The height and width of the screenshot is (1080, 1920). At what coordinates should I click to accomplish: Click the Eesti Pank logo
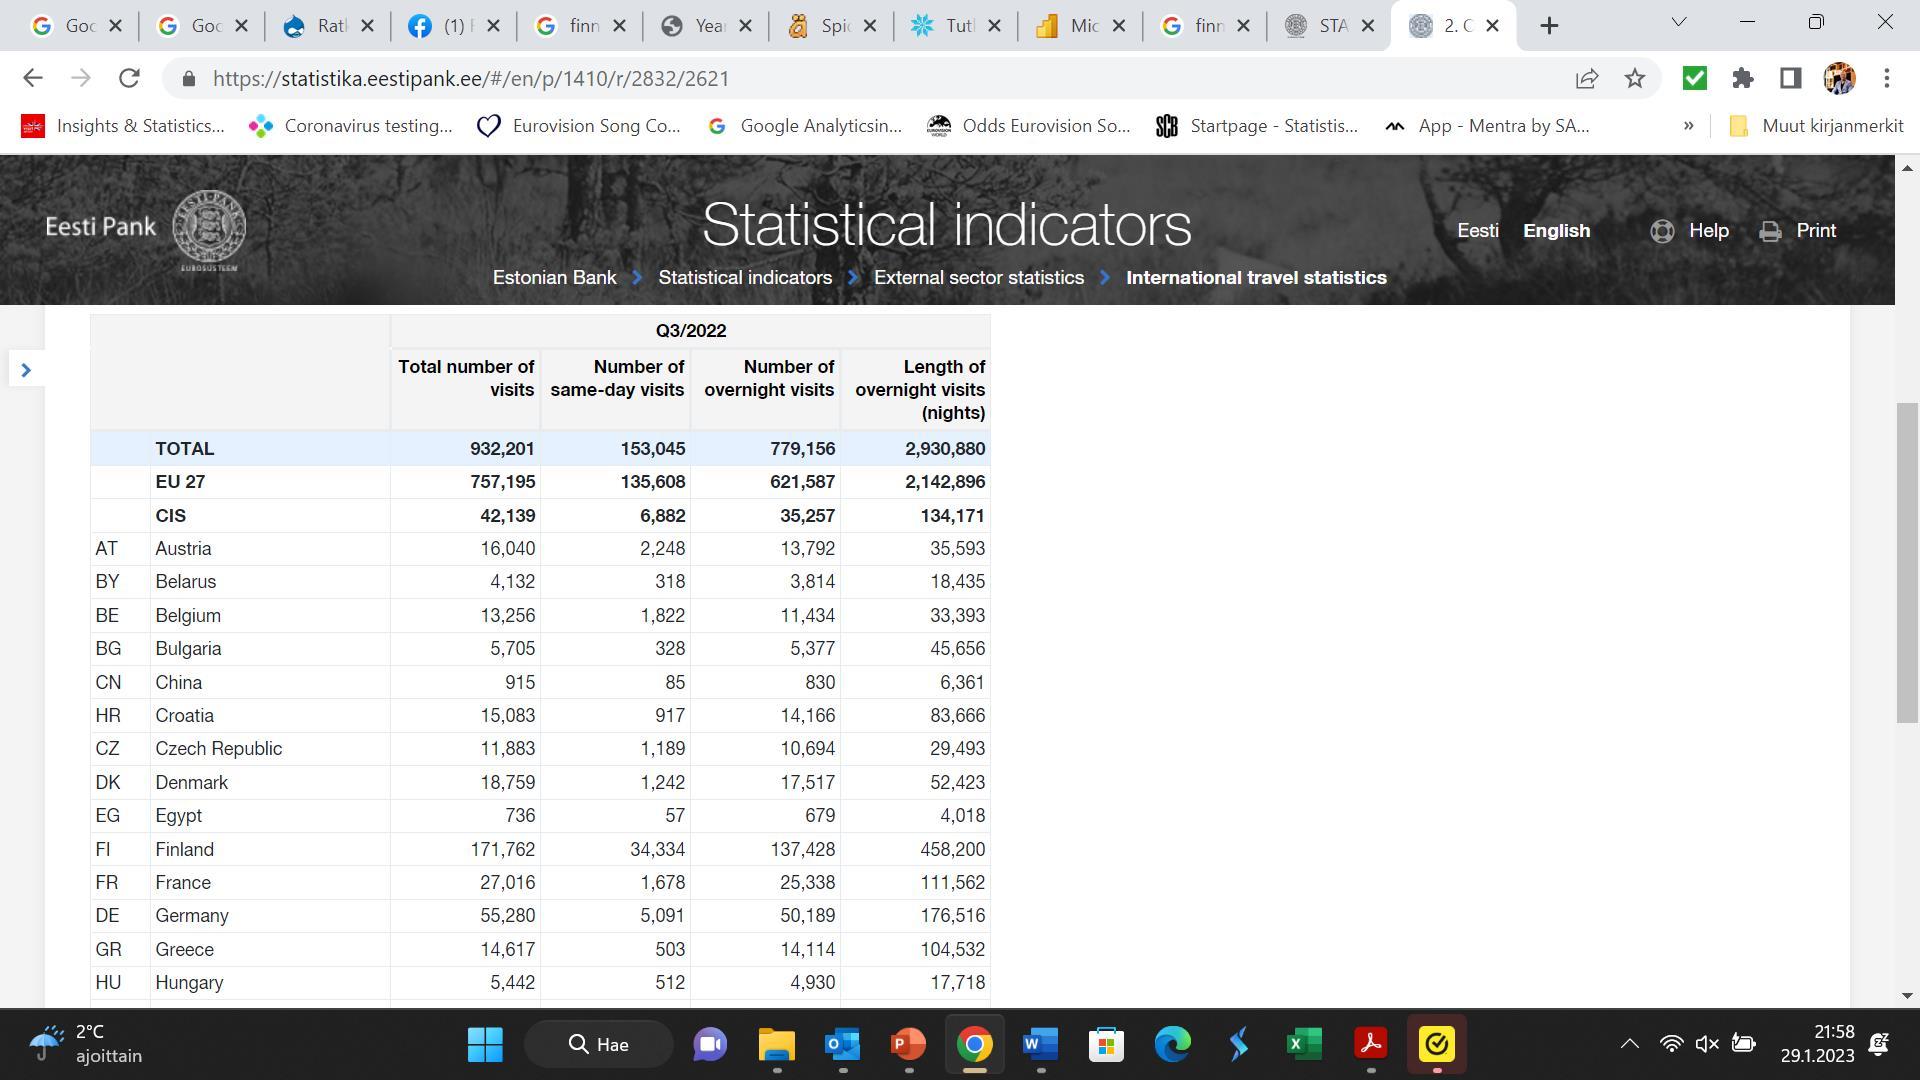146,230
